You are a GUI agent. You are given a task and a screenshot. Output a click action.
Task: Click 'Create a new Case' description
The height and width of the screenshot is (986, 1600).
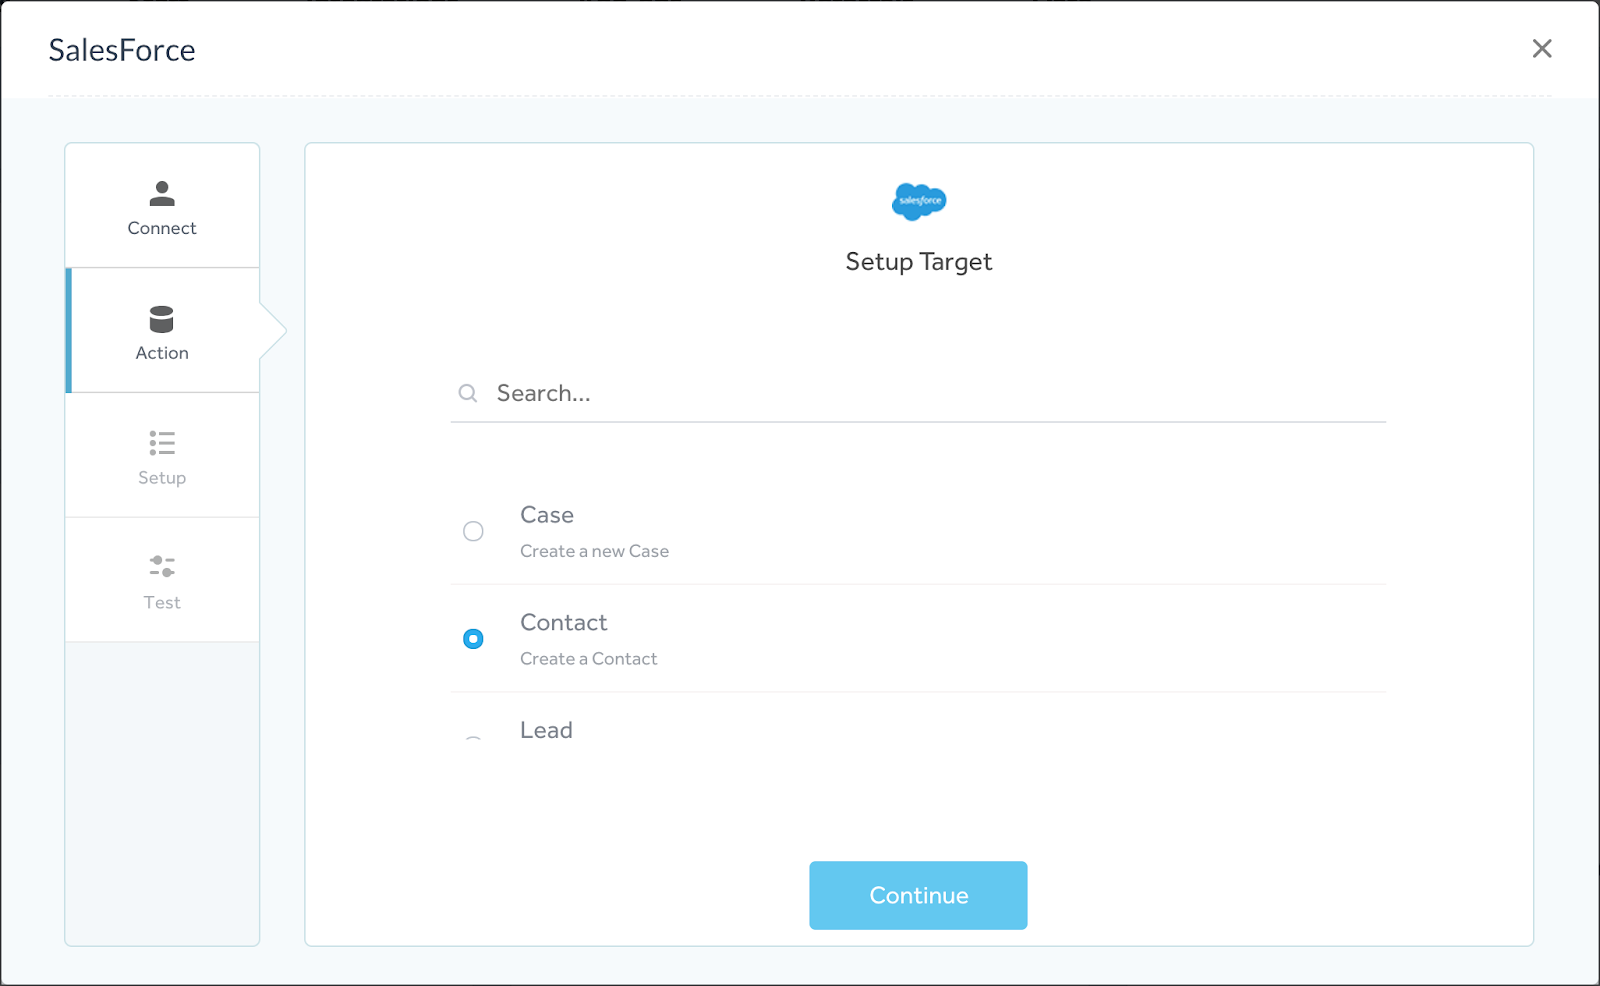(594, 551)
